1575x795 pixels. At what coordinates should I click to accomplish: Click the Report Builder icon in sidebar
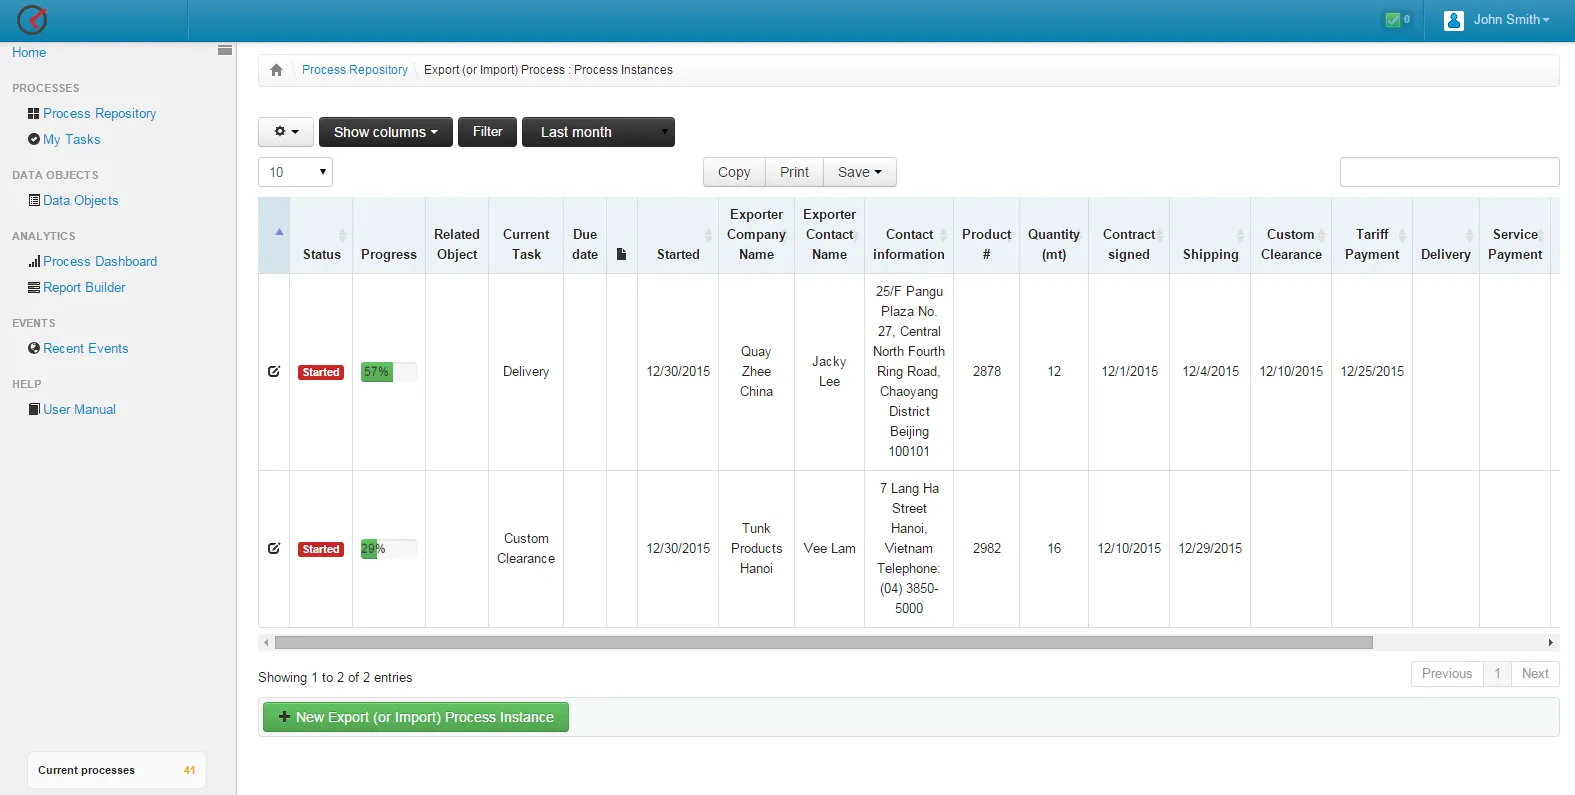(x=34, y=288)
